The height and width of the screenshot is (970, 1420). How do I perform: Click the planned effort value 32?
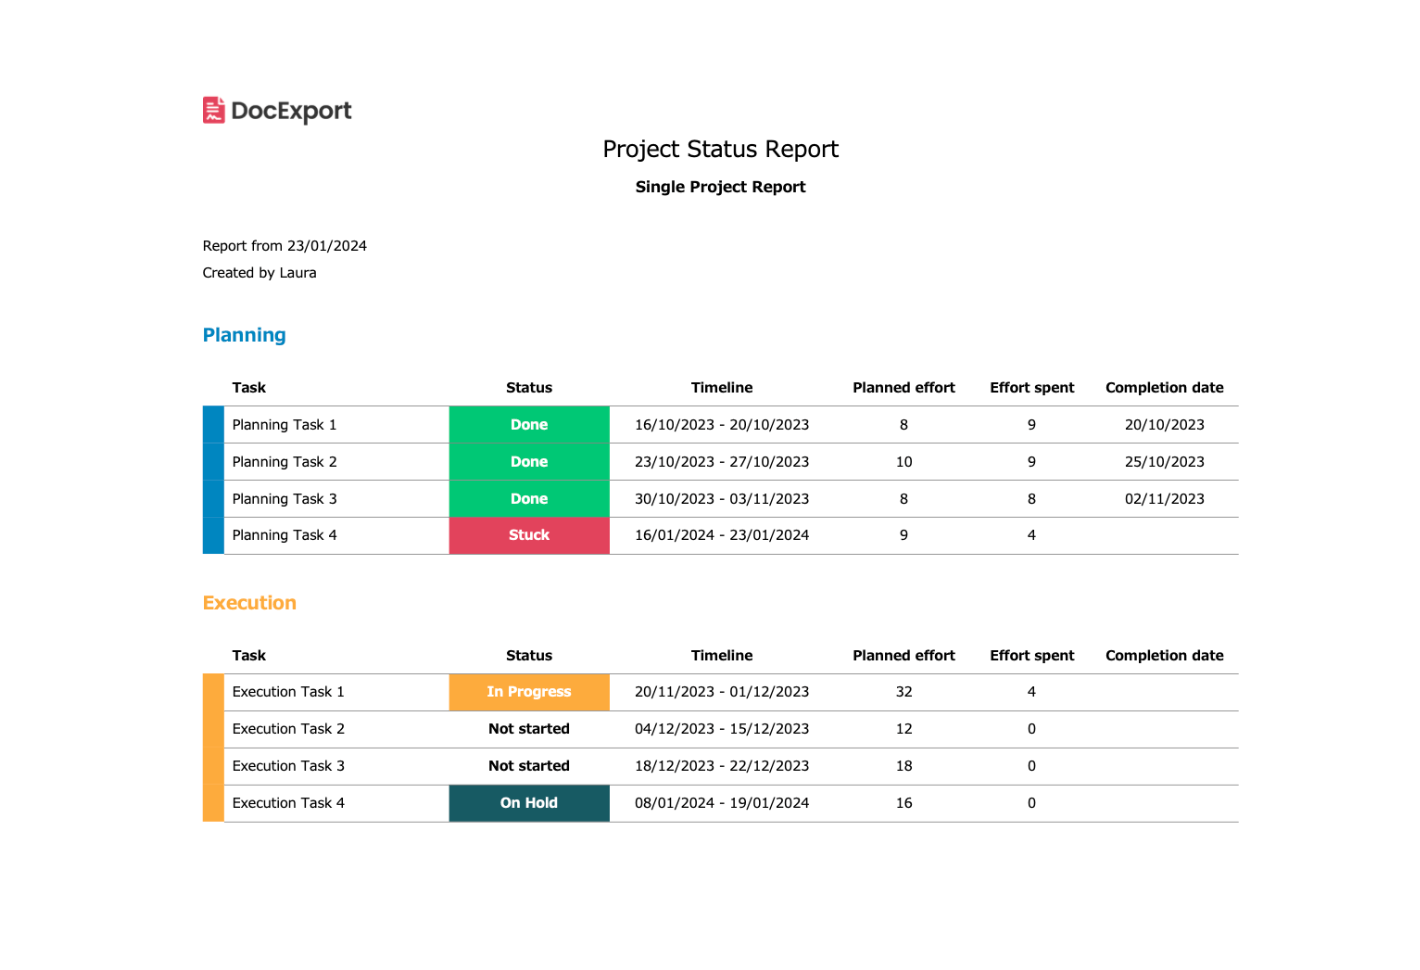click(904, 692)
